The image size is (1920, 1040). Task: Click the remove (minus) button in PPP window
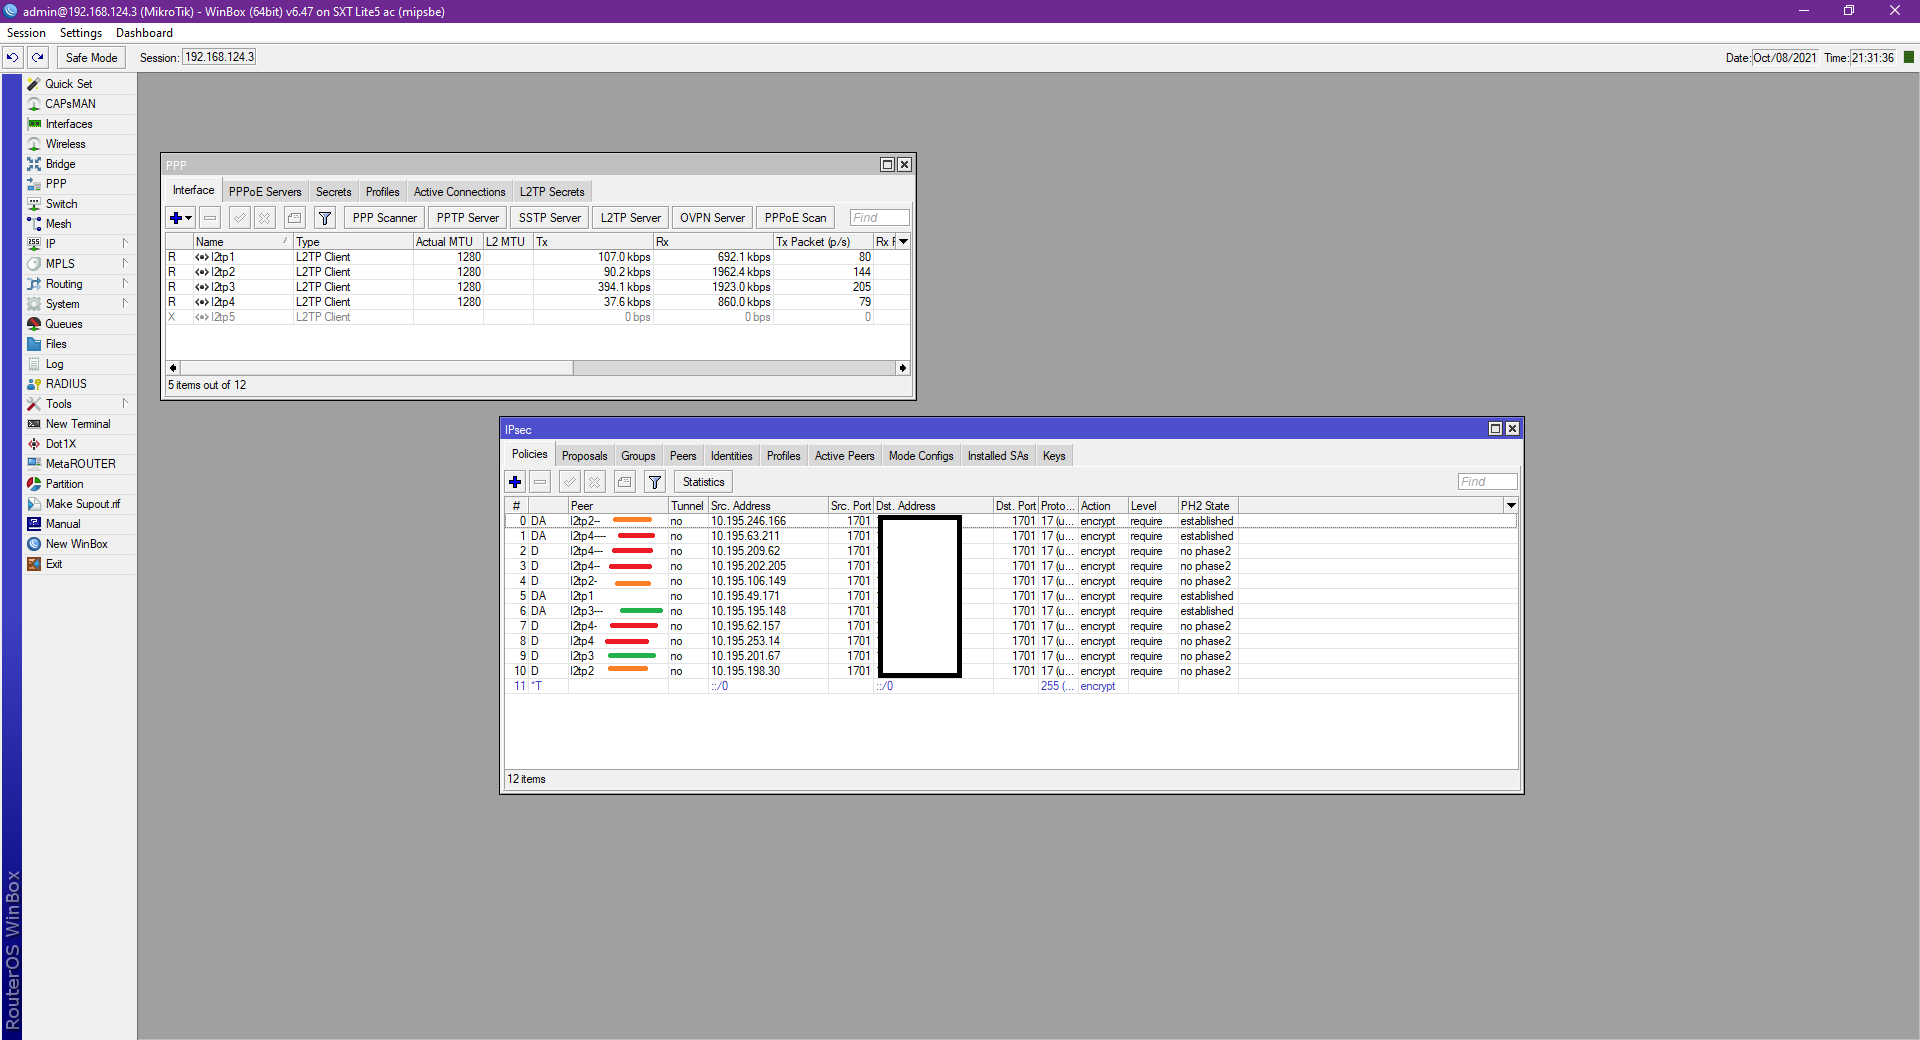[x=210, y=218]
